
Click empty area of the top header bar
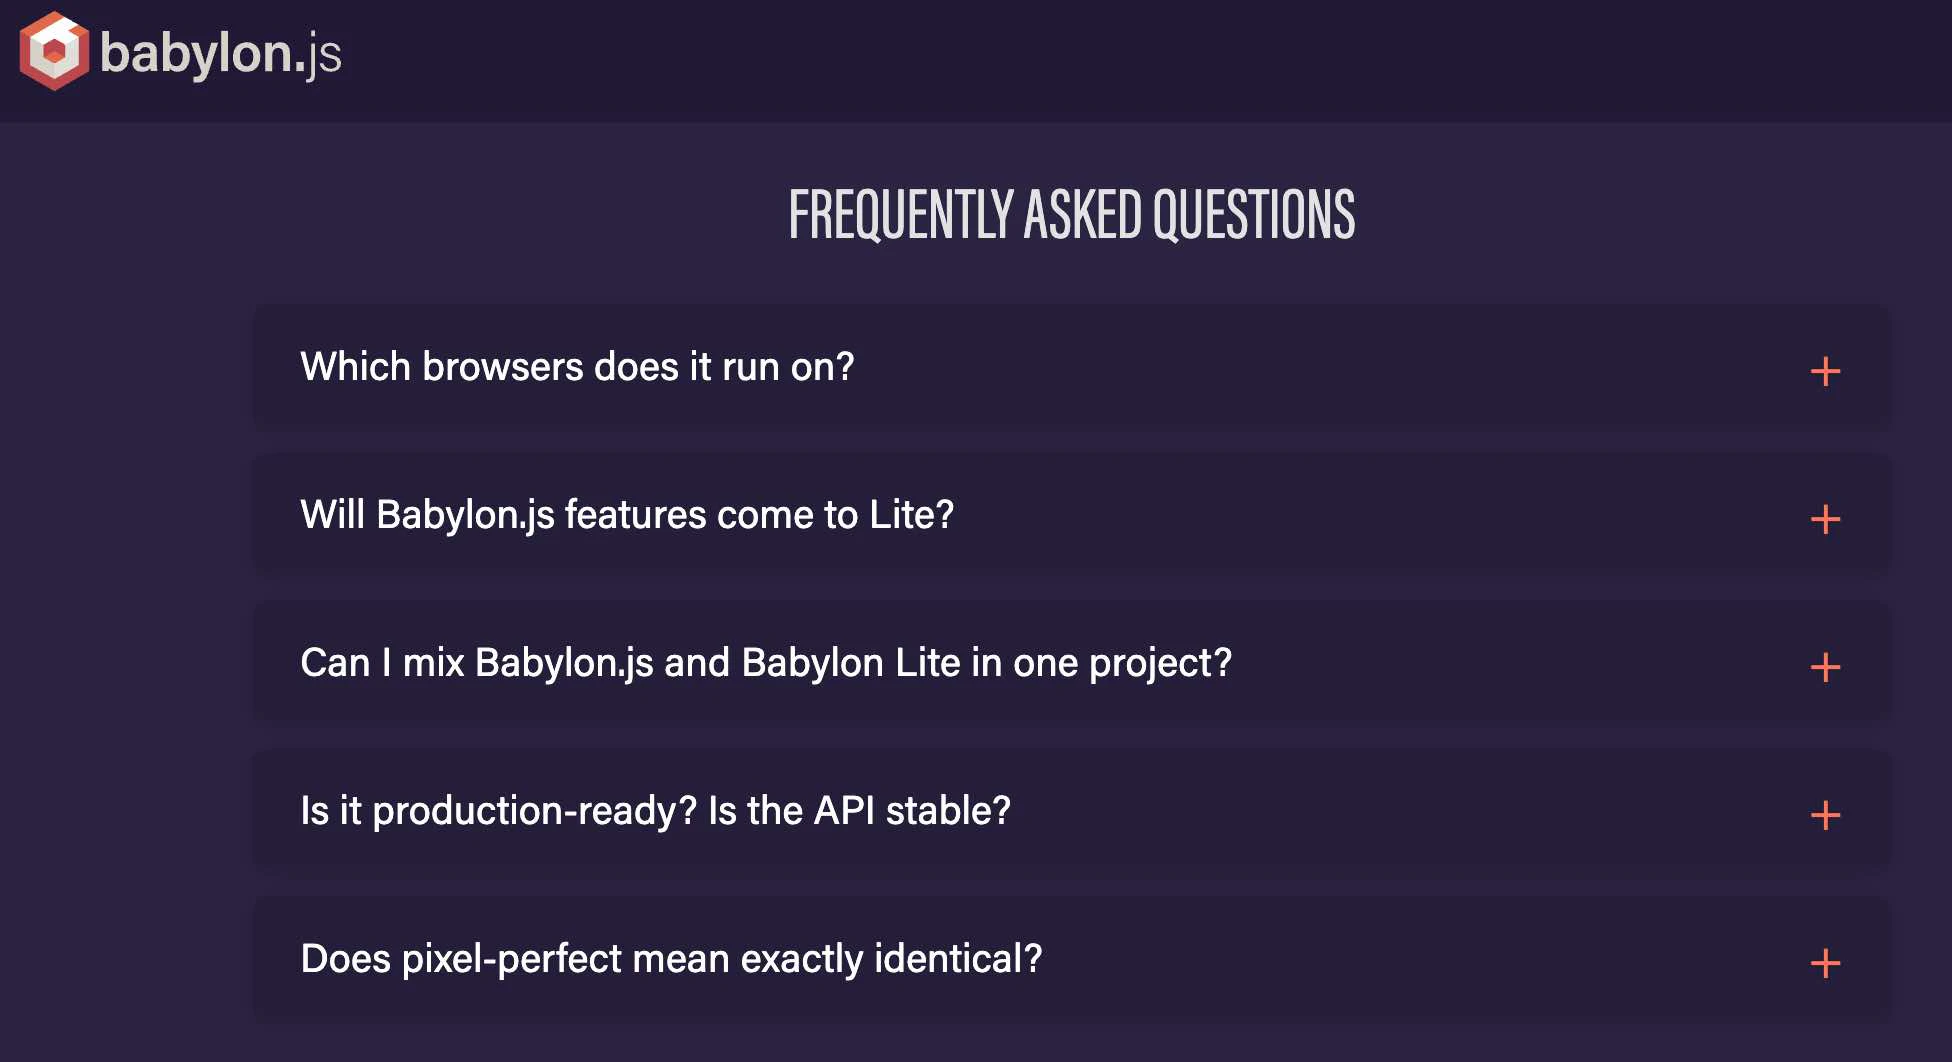[x=1100, y=60]
